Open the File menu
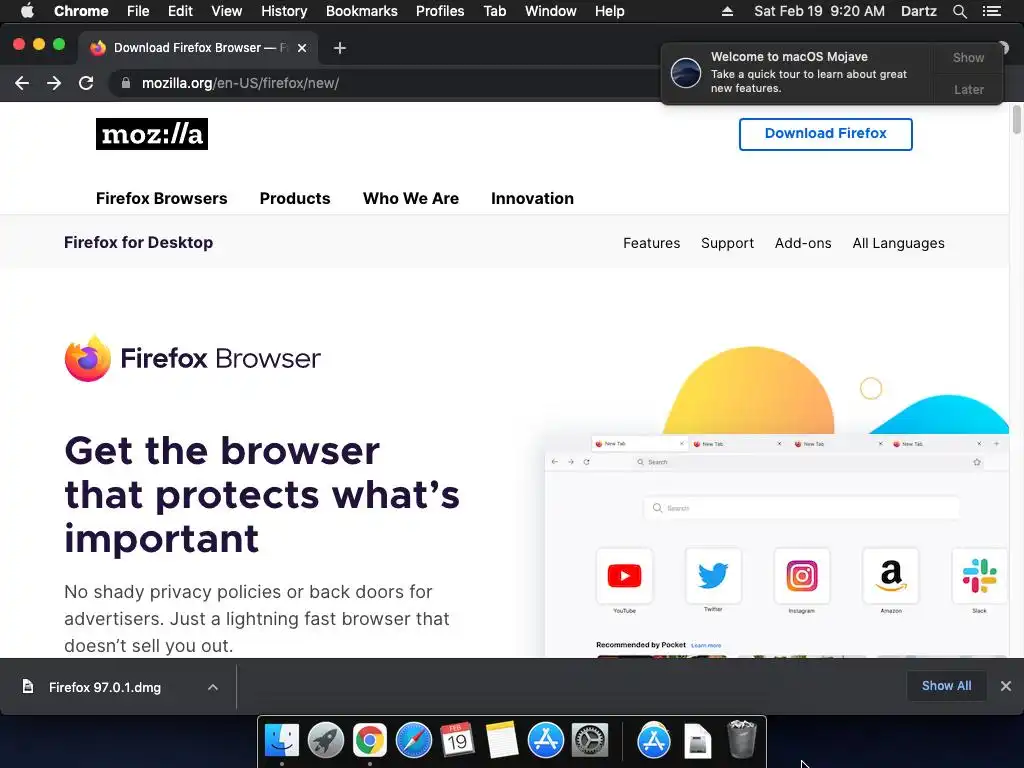This screenshot has width=1024, height=768. 138,11
